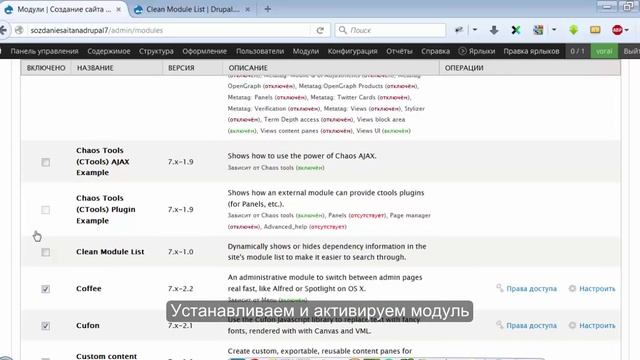Click the red ABP adblock icon
Viewport: 640px width, 360px height.
(x=617, y=30)
